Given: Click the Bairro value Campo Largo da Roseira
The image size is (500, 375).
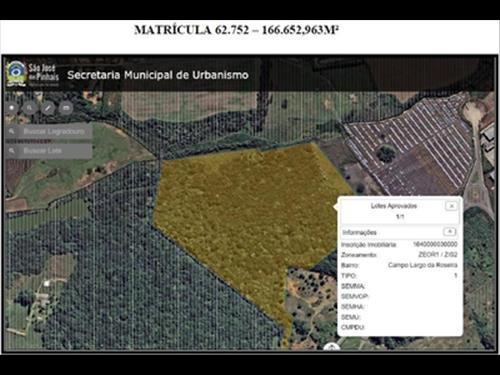Looking at the screenshot, I should pyautogui.click(x=423, y=265).
